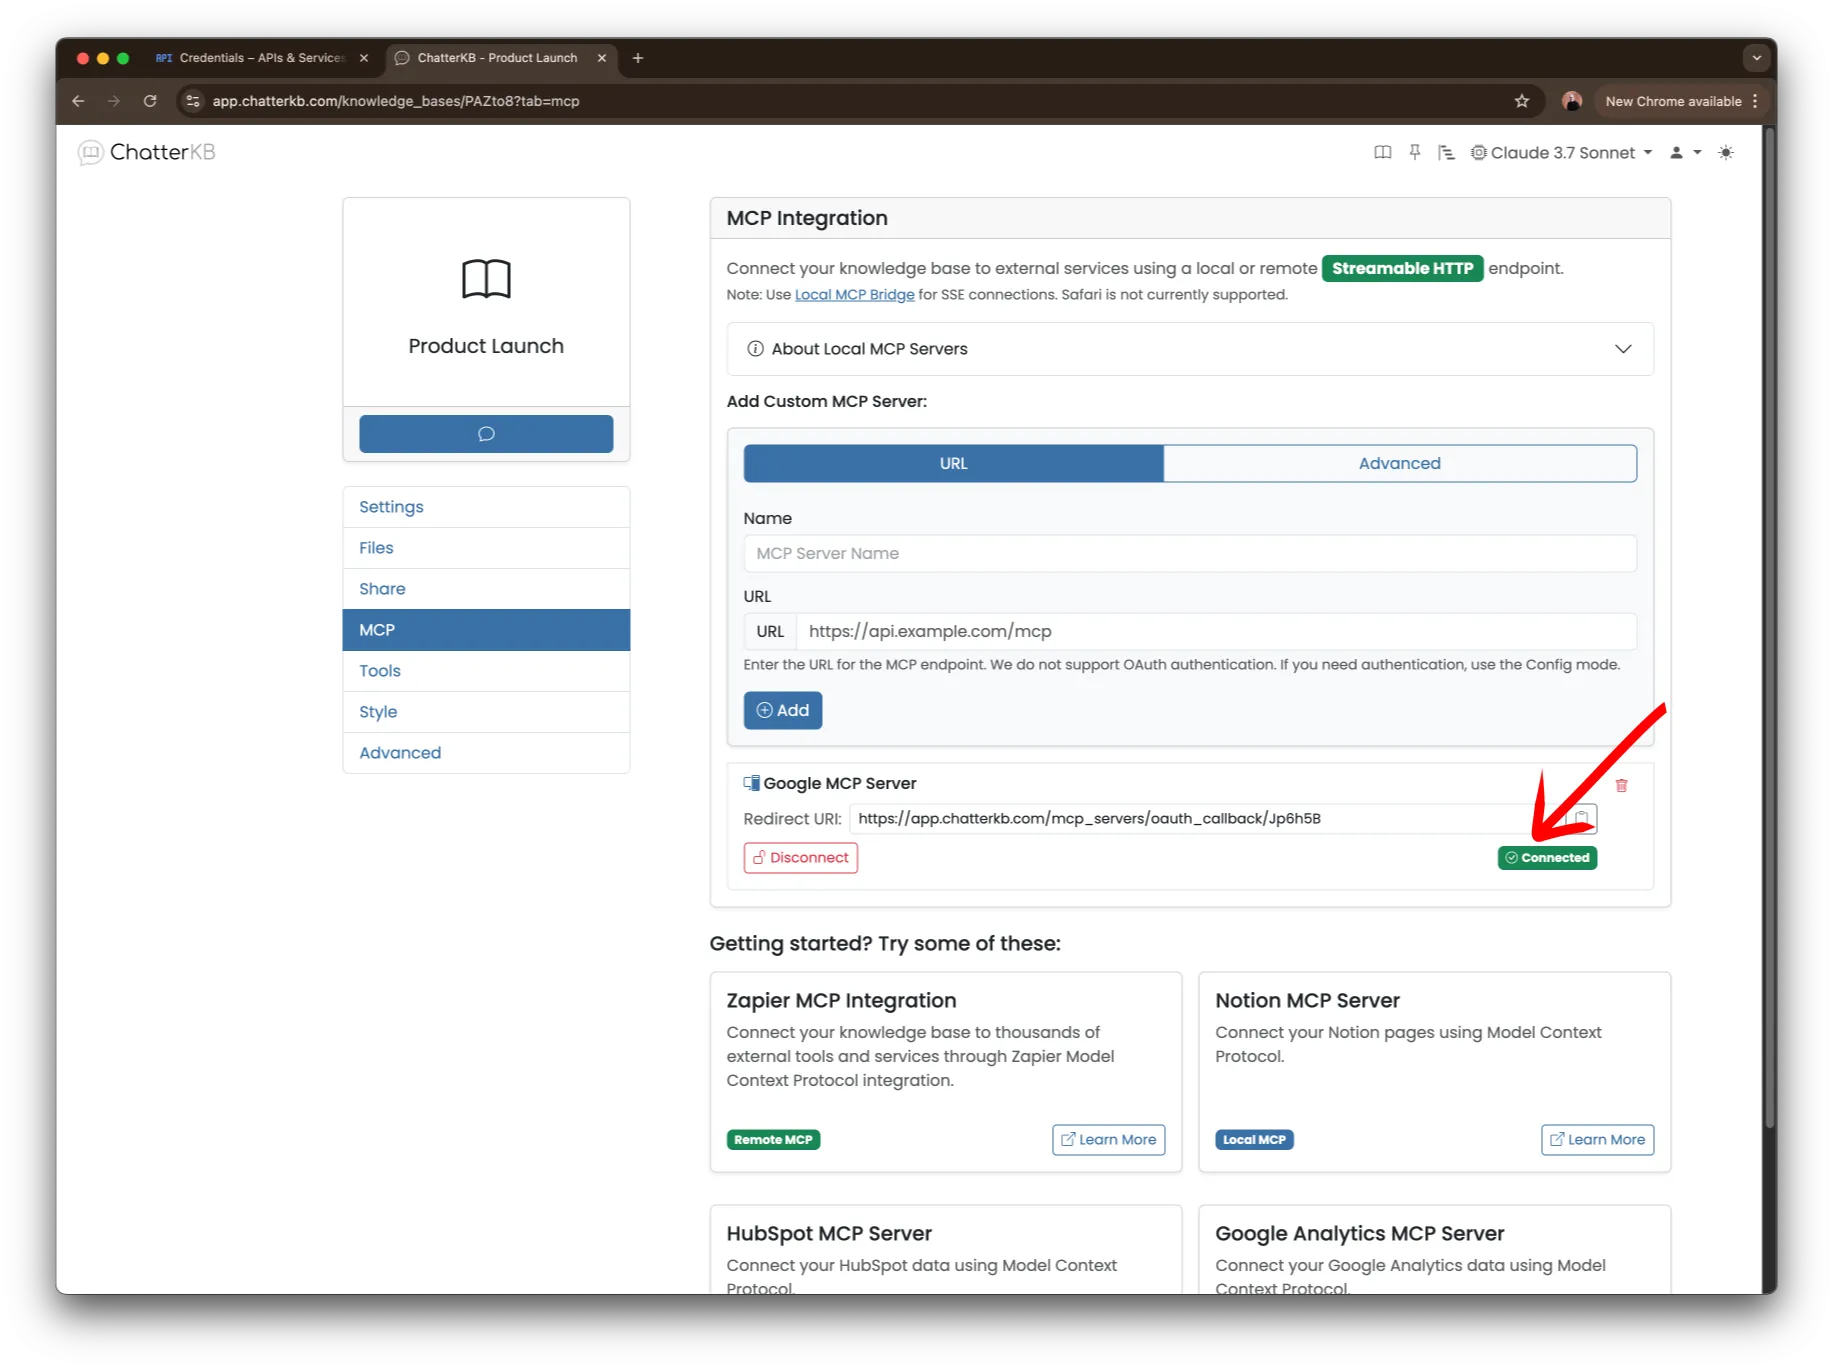This screenshot has height=1368, width=1833.
Task: Click the Product Launch book icon
Action: (486, 279)
